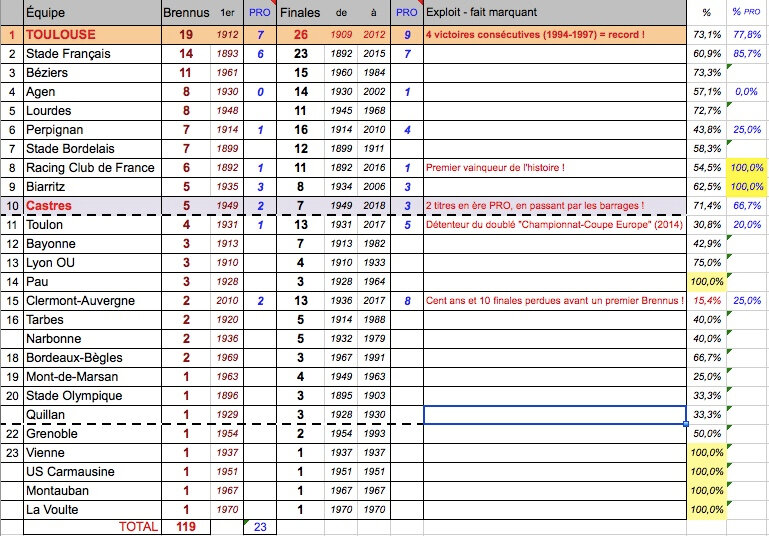Viewport: 769px width, 536px height.
Task: Select the 43,8% cell in Perpignan row
Action: pyautogui.click(x=707, y=130)
